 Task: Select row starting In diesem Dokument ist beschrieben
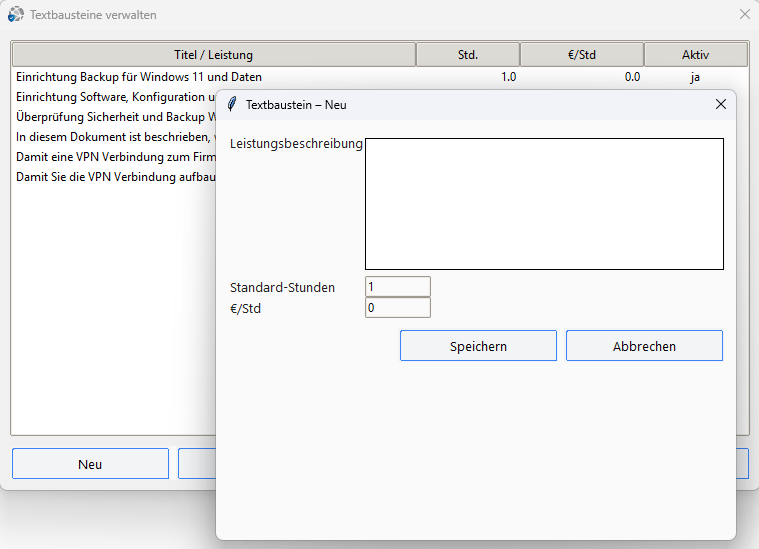pyautogui.click(x=112, y=137)
